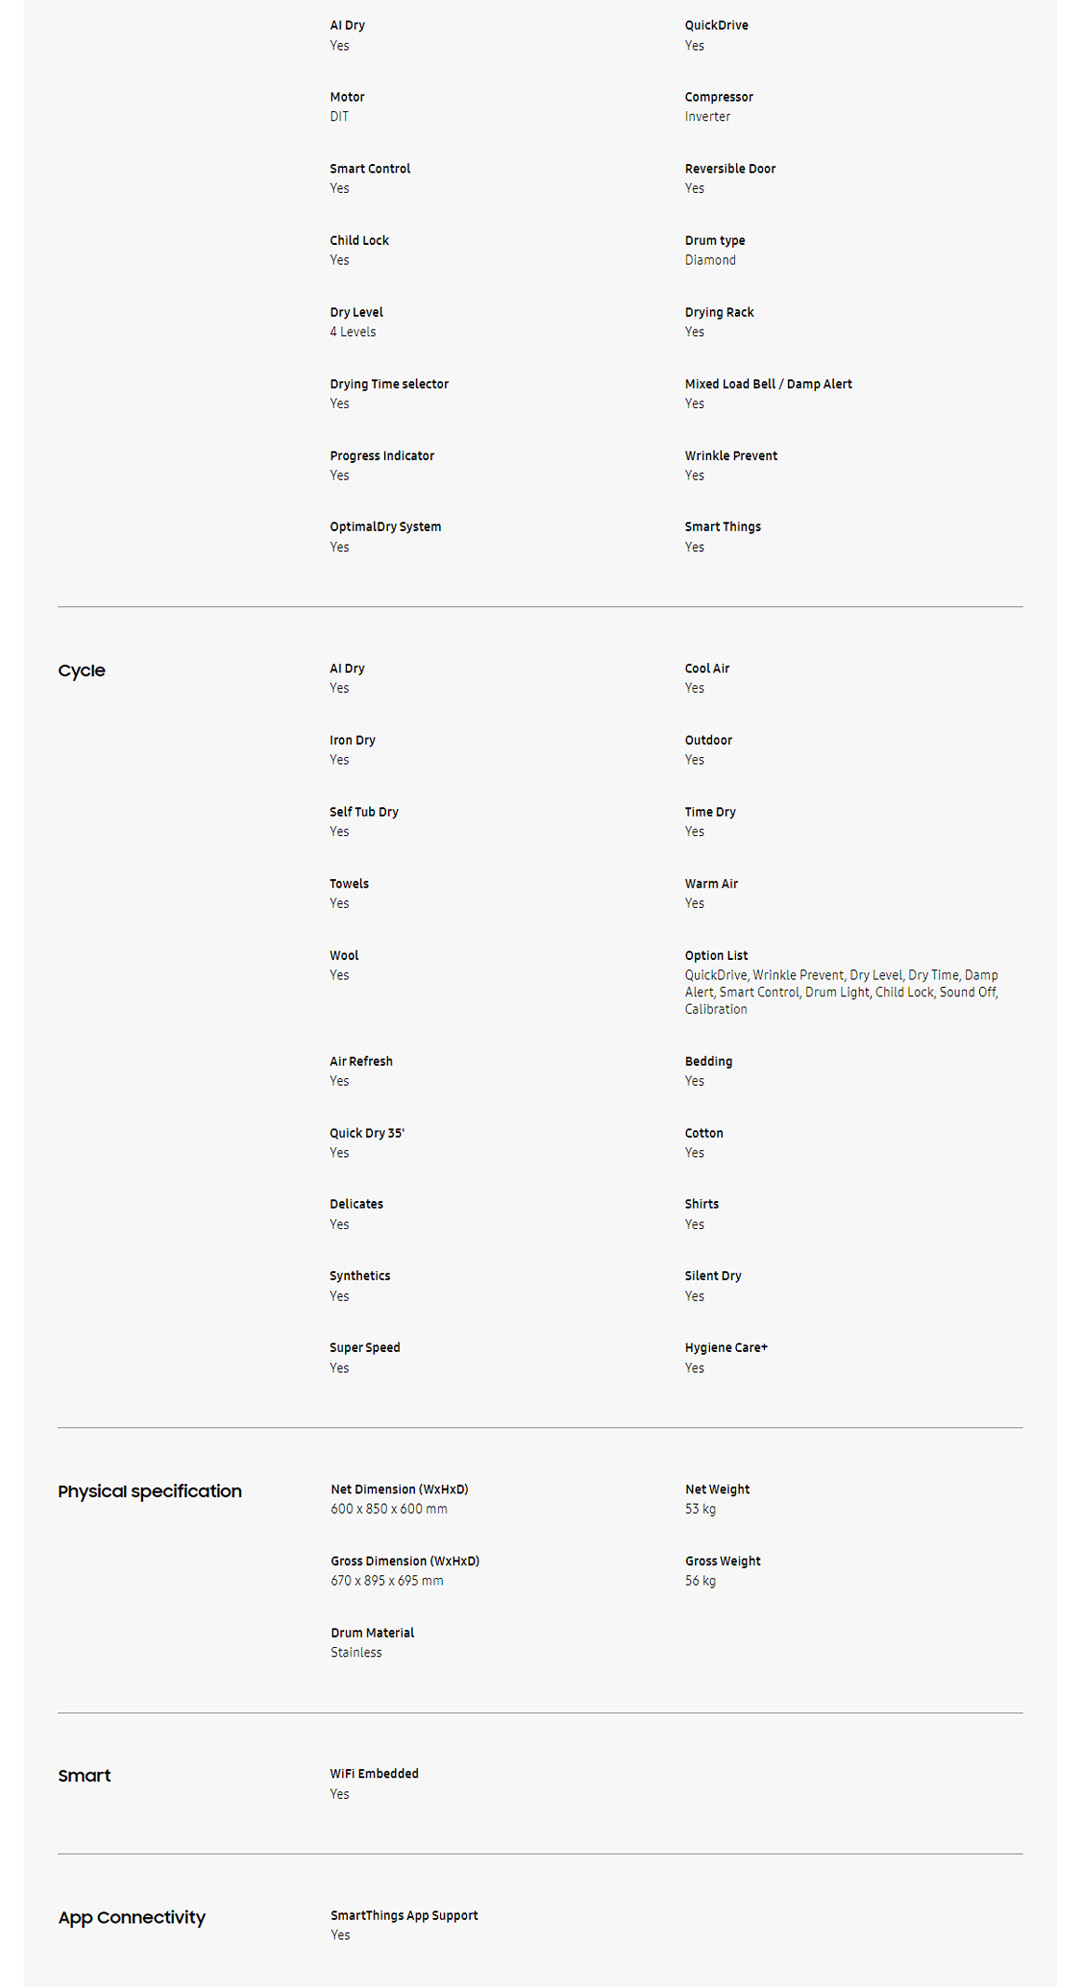This screenshot has width=1080, height=1987.
Task: Click the OptimalDry System label
Action: coord(385,527)
